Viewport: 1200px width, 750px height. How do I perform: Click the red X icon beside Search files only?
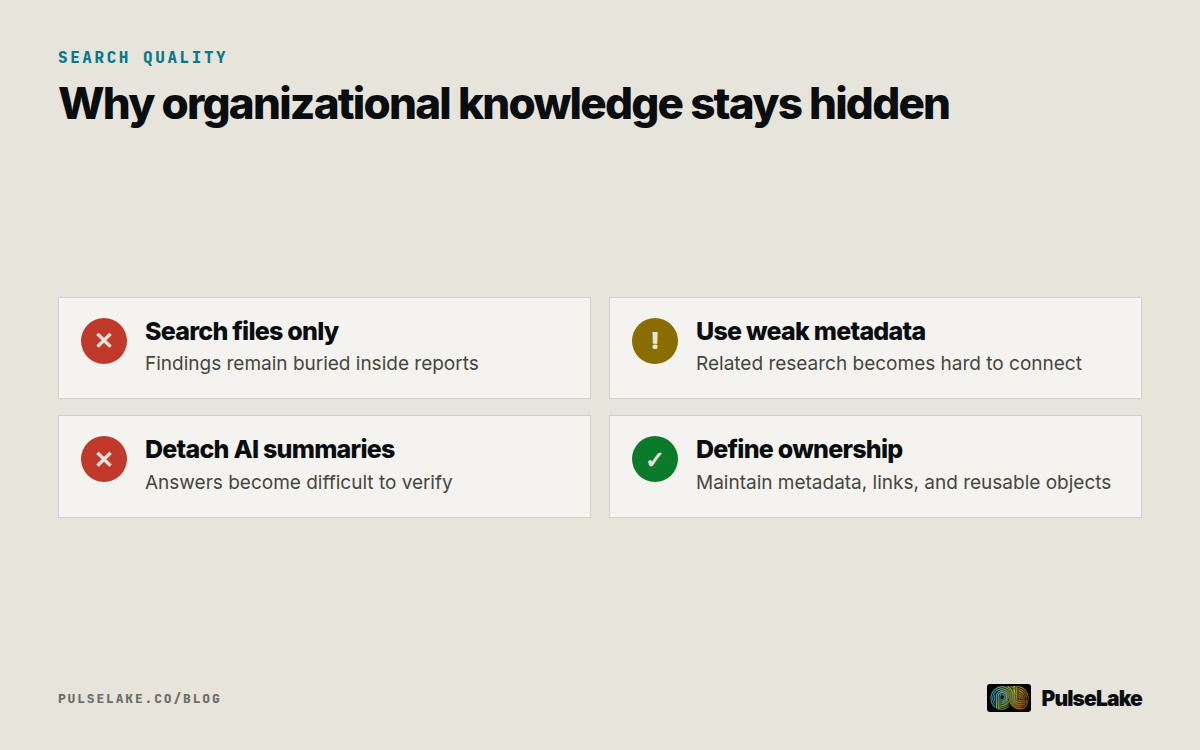click(x=104, y=341)
